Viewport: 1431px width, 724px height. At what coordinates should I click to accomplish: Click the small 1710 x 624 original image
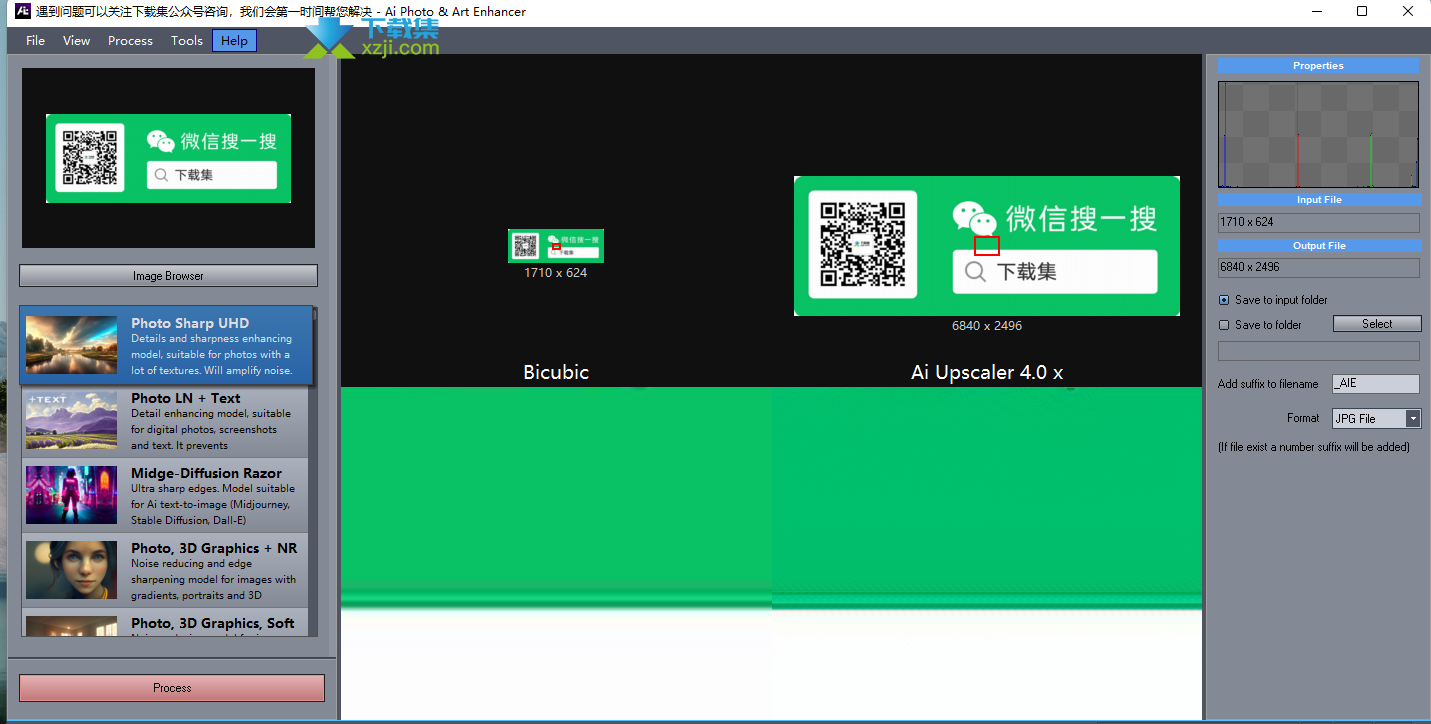pyautogui.click(x=556, y=246)
